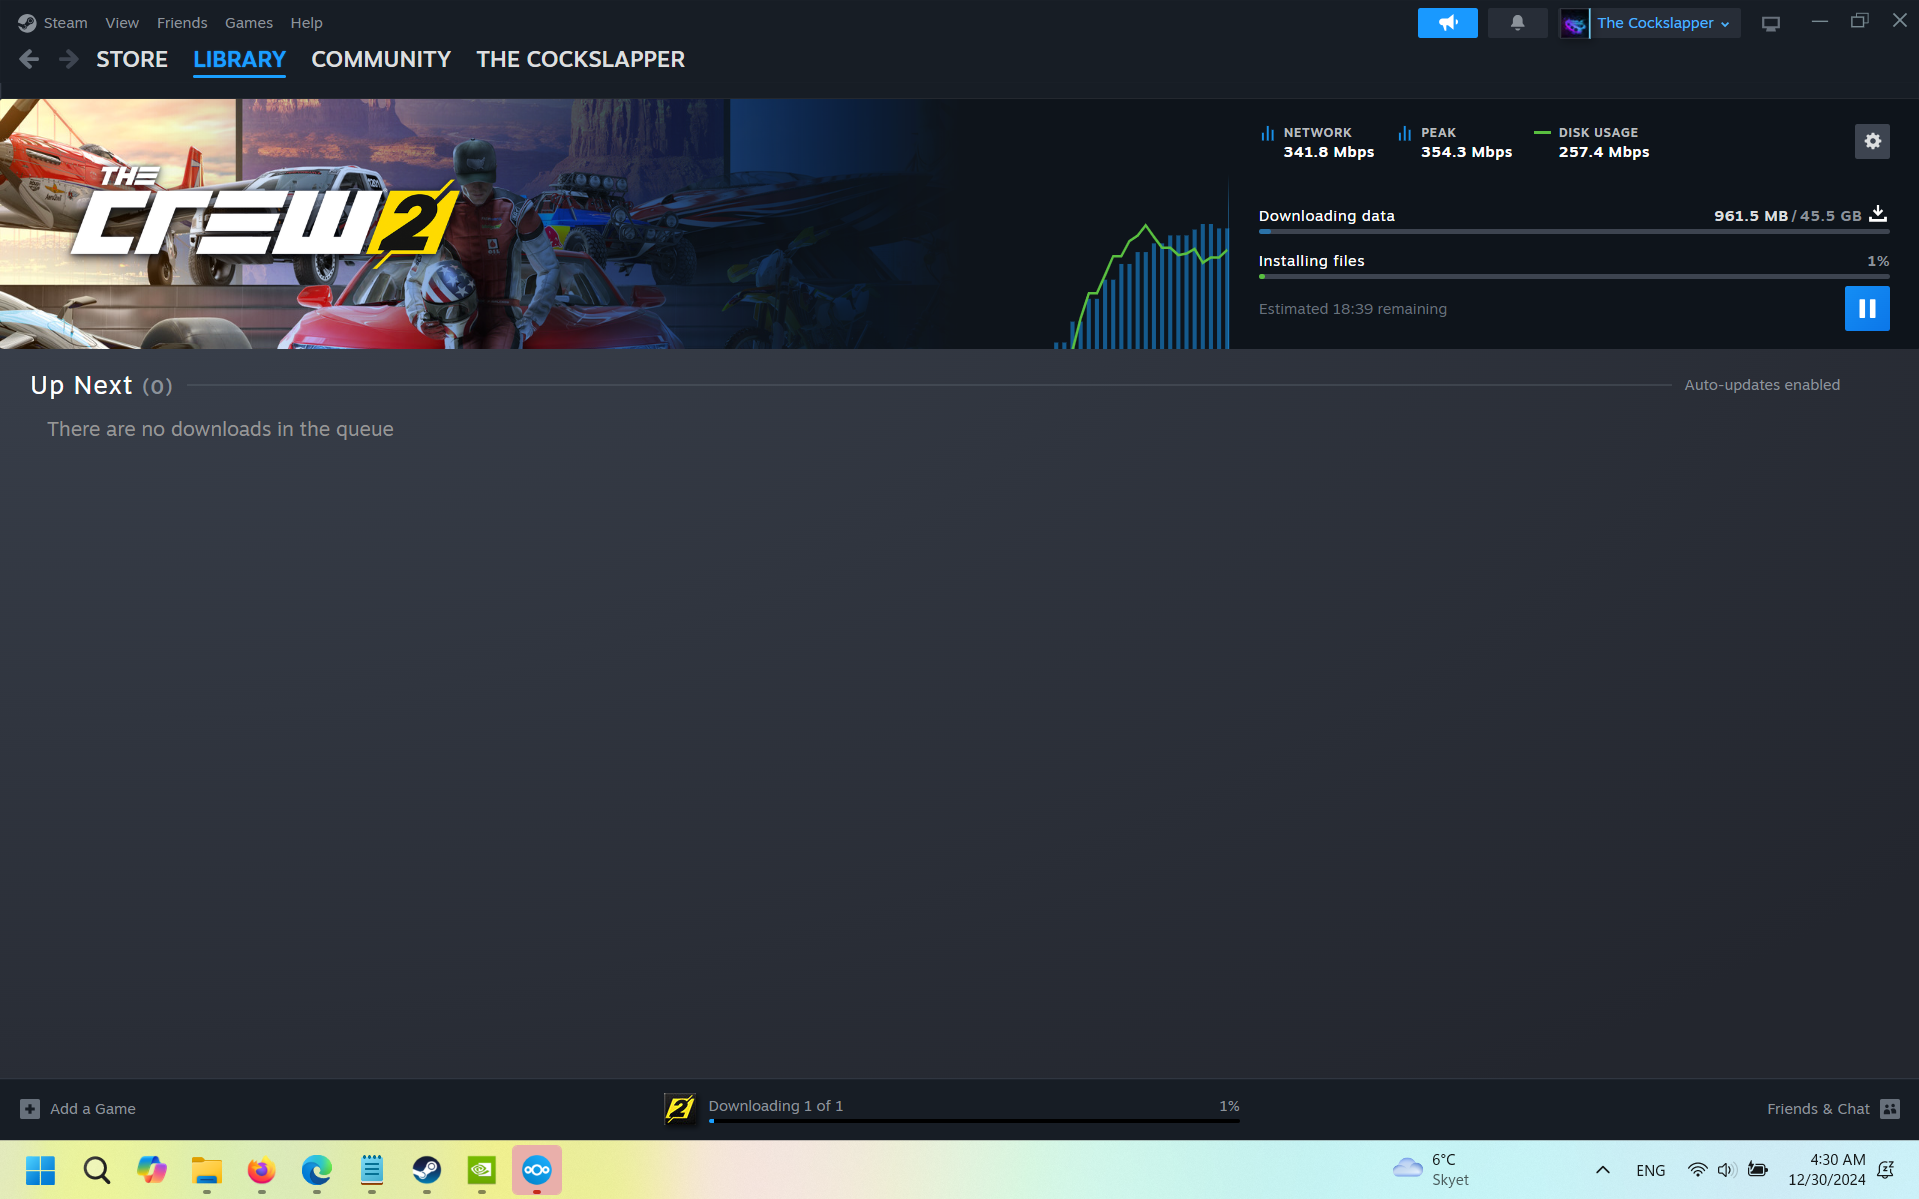
Task: Open the NVIDIA app in the taskbar
Action: click(482, 1170)
